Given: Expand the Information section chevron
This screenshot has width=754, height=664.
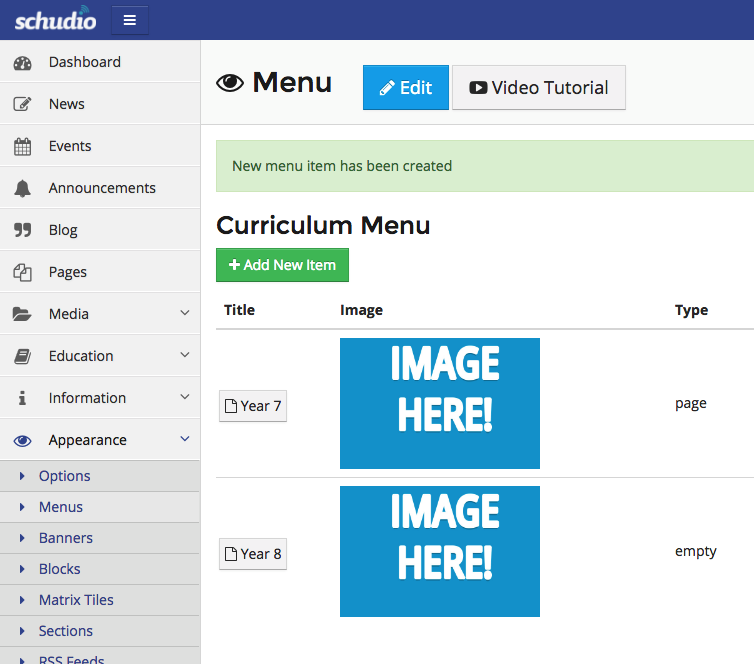Looking at the screenshot, I should (185, 397).
